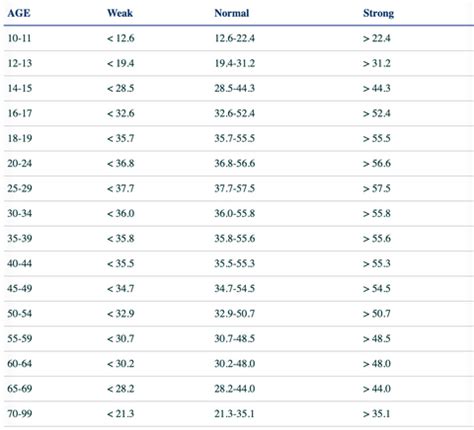Click the strong value > 55.5
Image resolution: width=474 pixels, height=430 pixels.
tap(377, 138)
